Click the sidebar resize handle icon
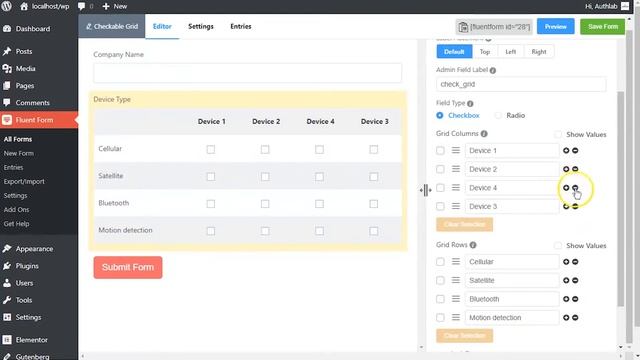Image resolution: width=640 pixels, height=360 pixels. 425,190
